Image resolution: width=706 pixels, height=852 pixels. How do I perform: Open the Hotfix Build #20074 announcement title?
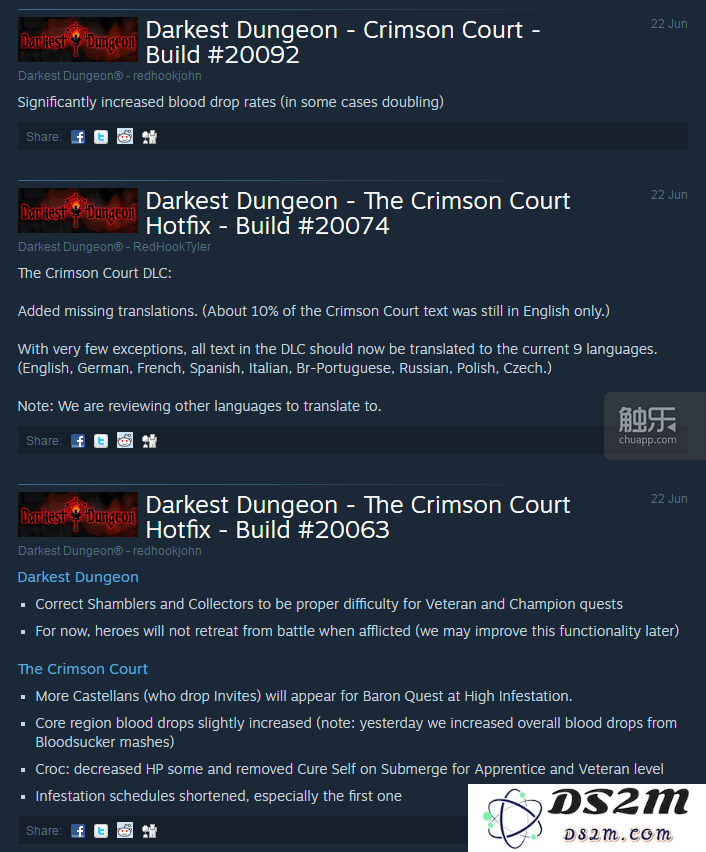tap(358, 213)
